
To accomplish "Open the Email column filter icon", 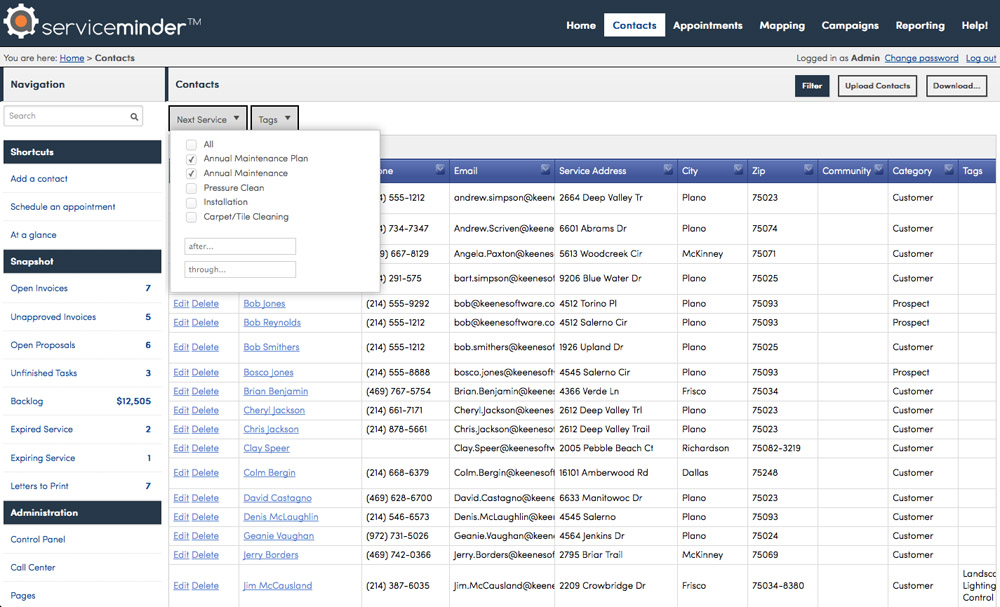I will click(545, 168).
